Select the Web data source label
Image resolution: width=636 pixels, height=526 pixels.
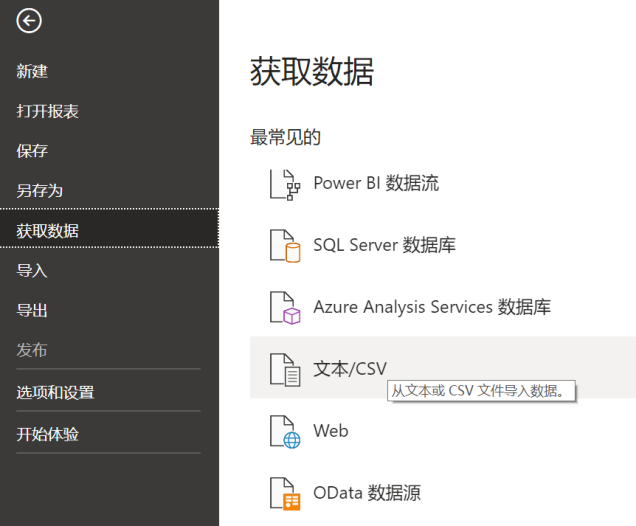[331, 431]
